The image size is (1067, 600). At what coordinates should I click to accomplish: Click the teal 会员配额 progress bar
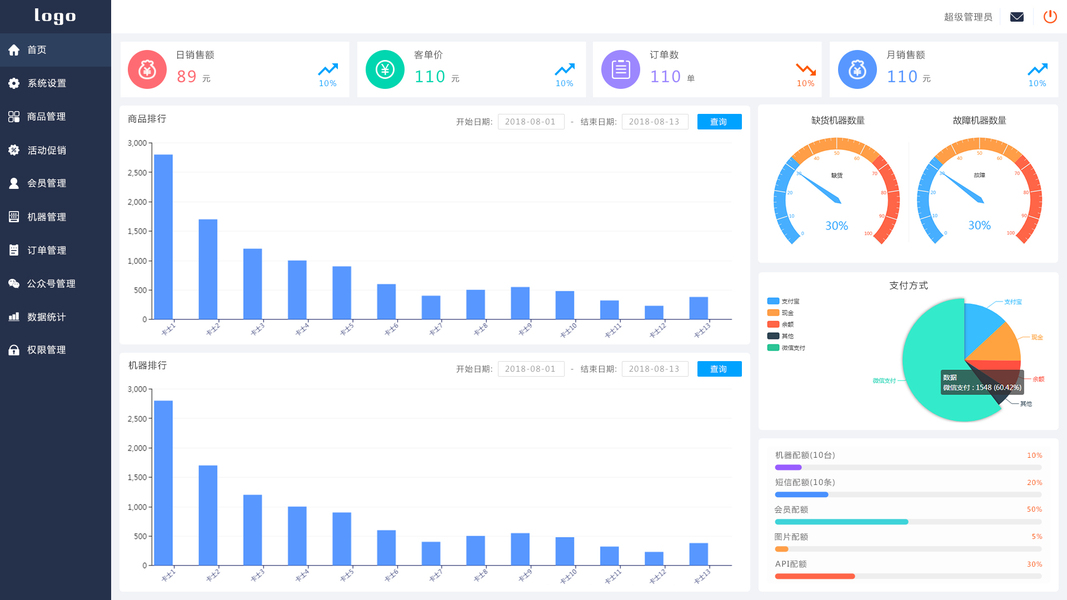pos(842,522)
